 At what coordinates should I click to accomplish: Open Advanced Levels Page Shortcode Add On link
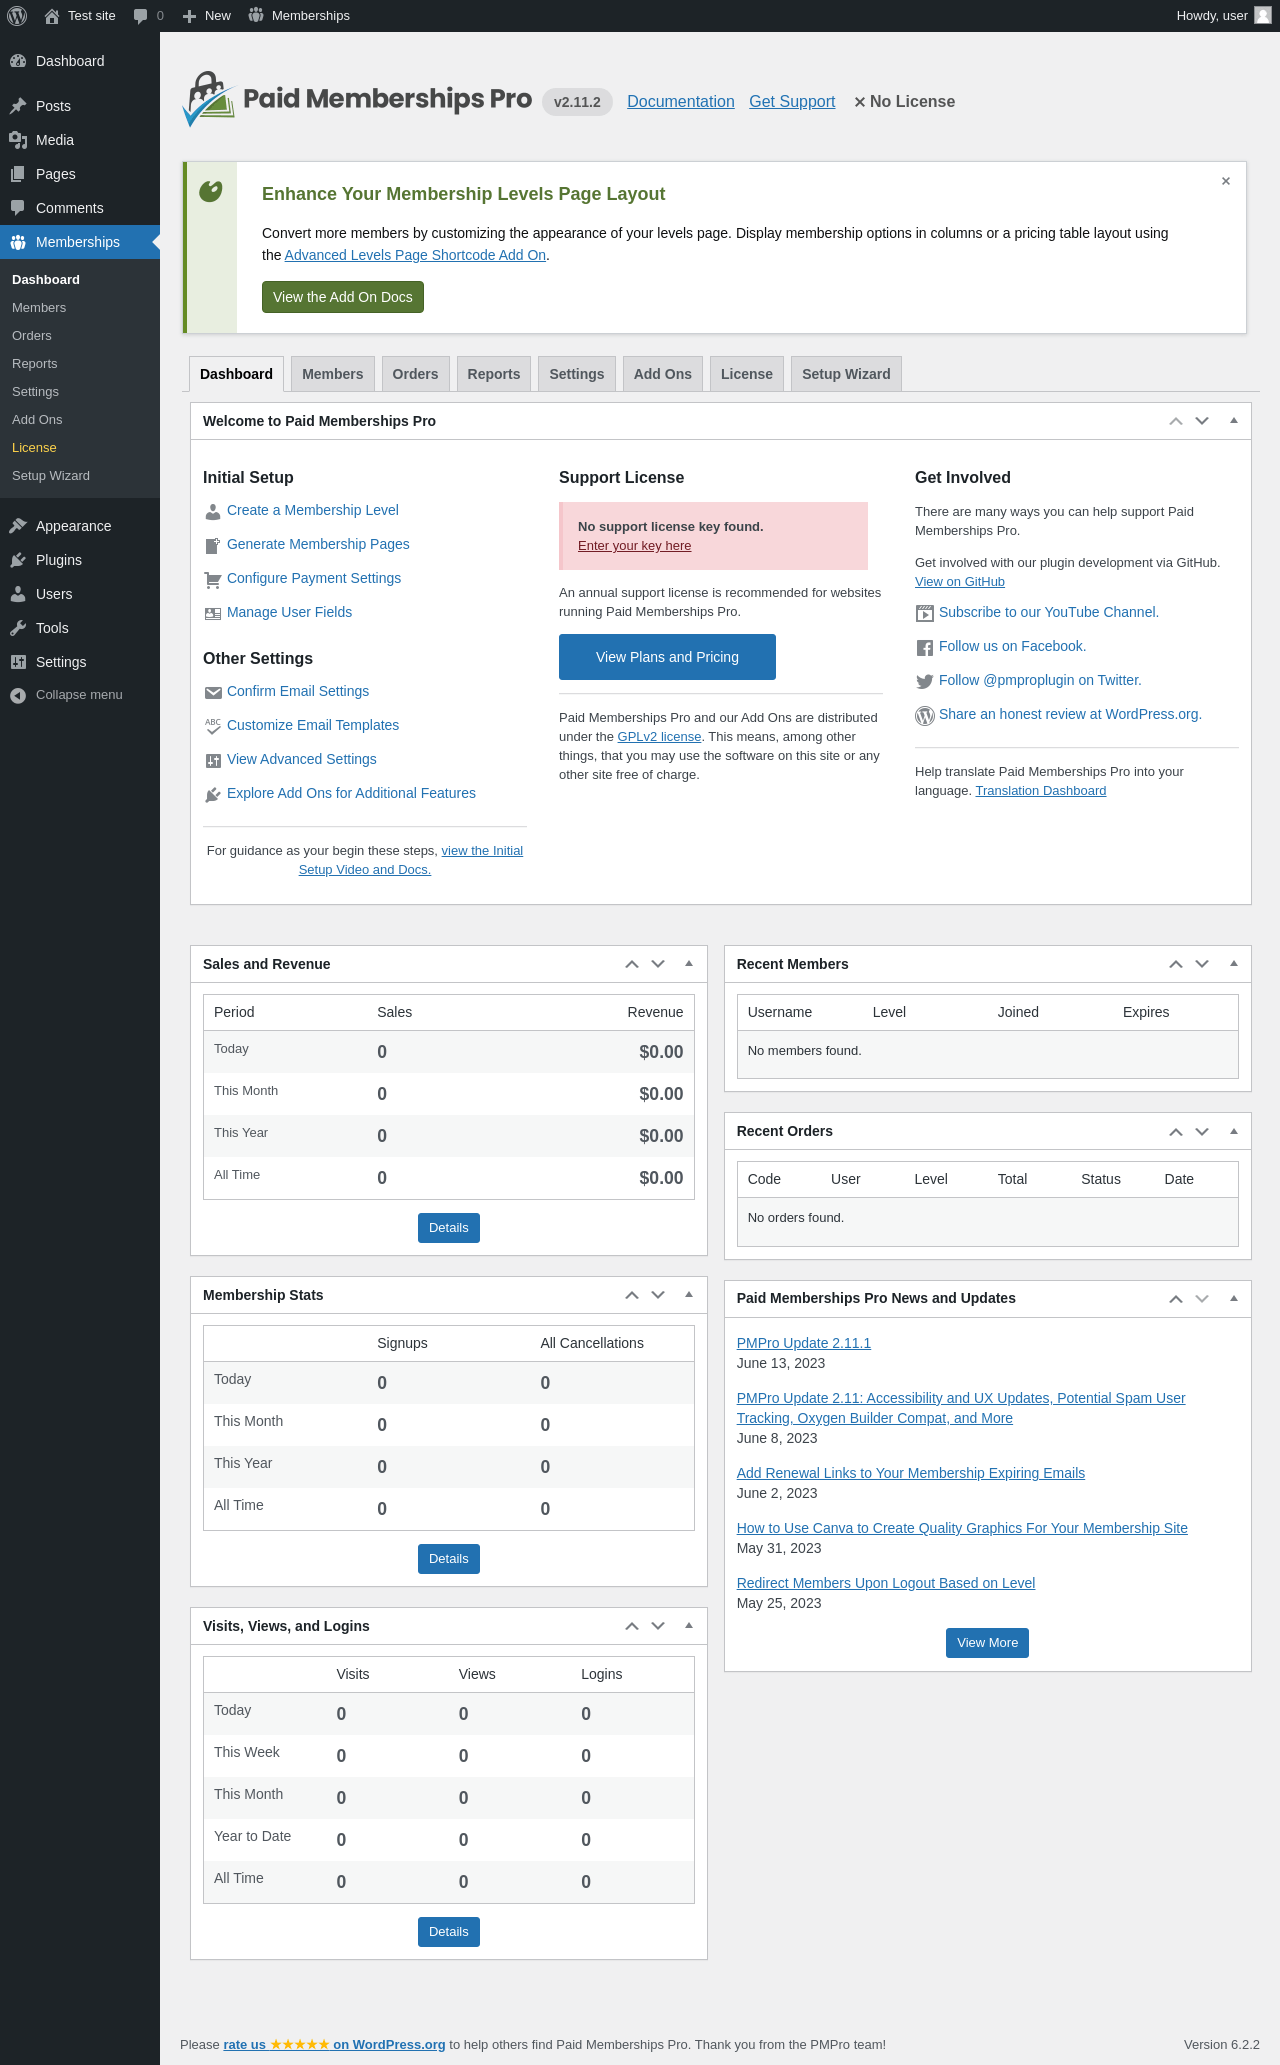[415, 255]
